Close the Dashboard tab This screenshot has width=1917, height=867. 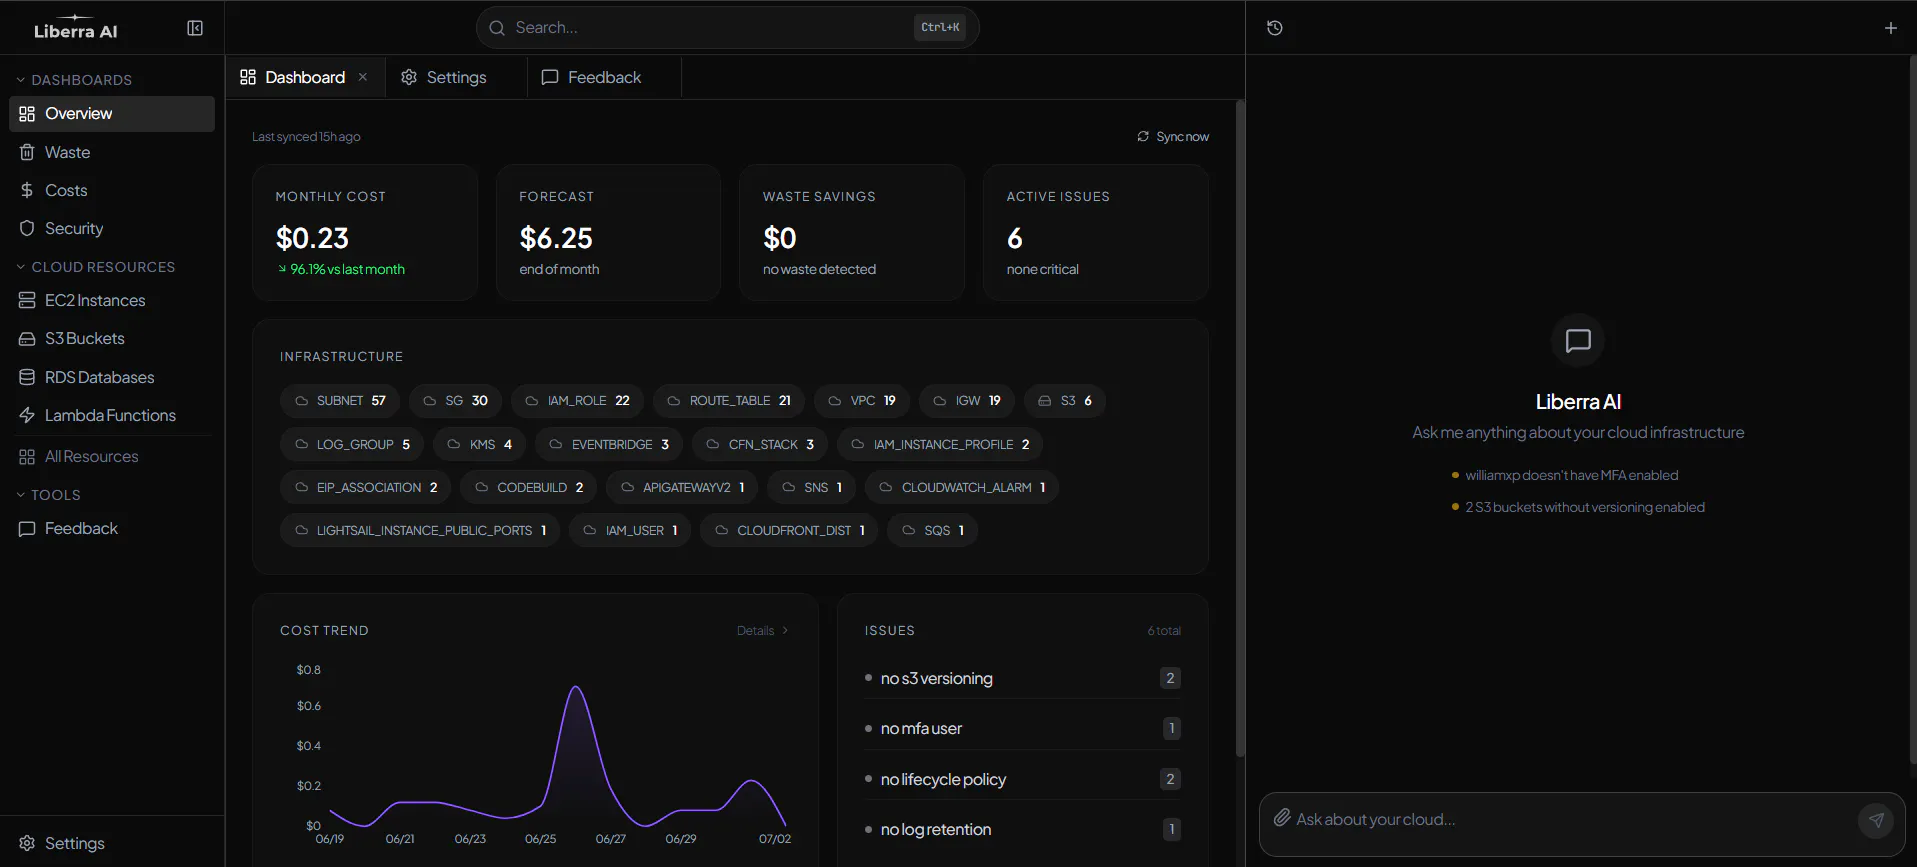pyautogui.click(x=363, y=77)
